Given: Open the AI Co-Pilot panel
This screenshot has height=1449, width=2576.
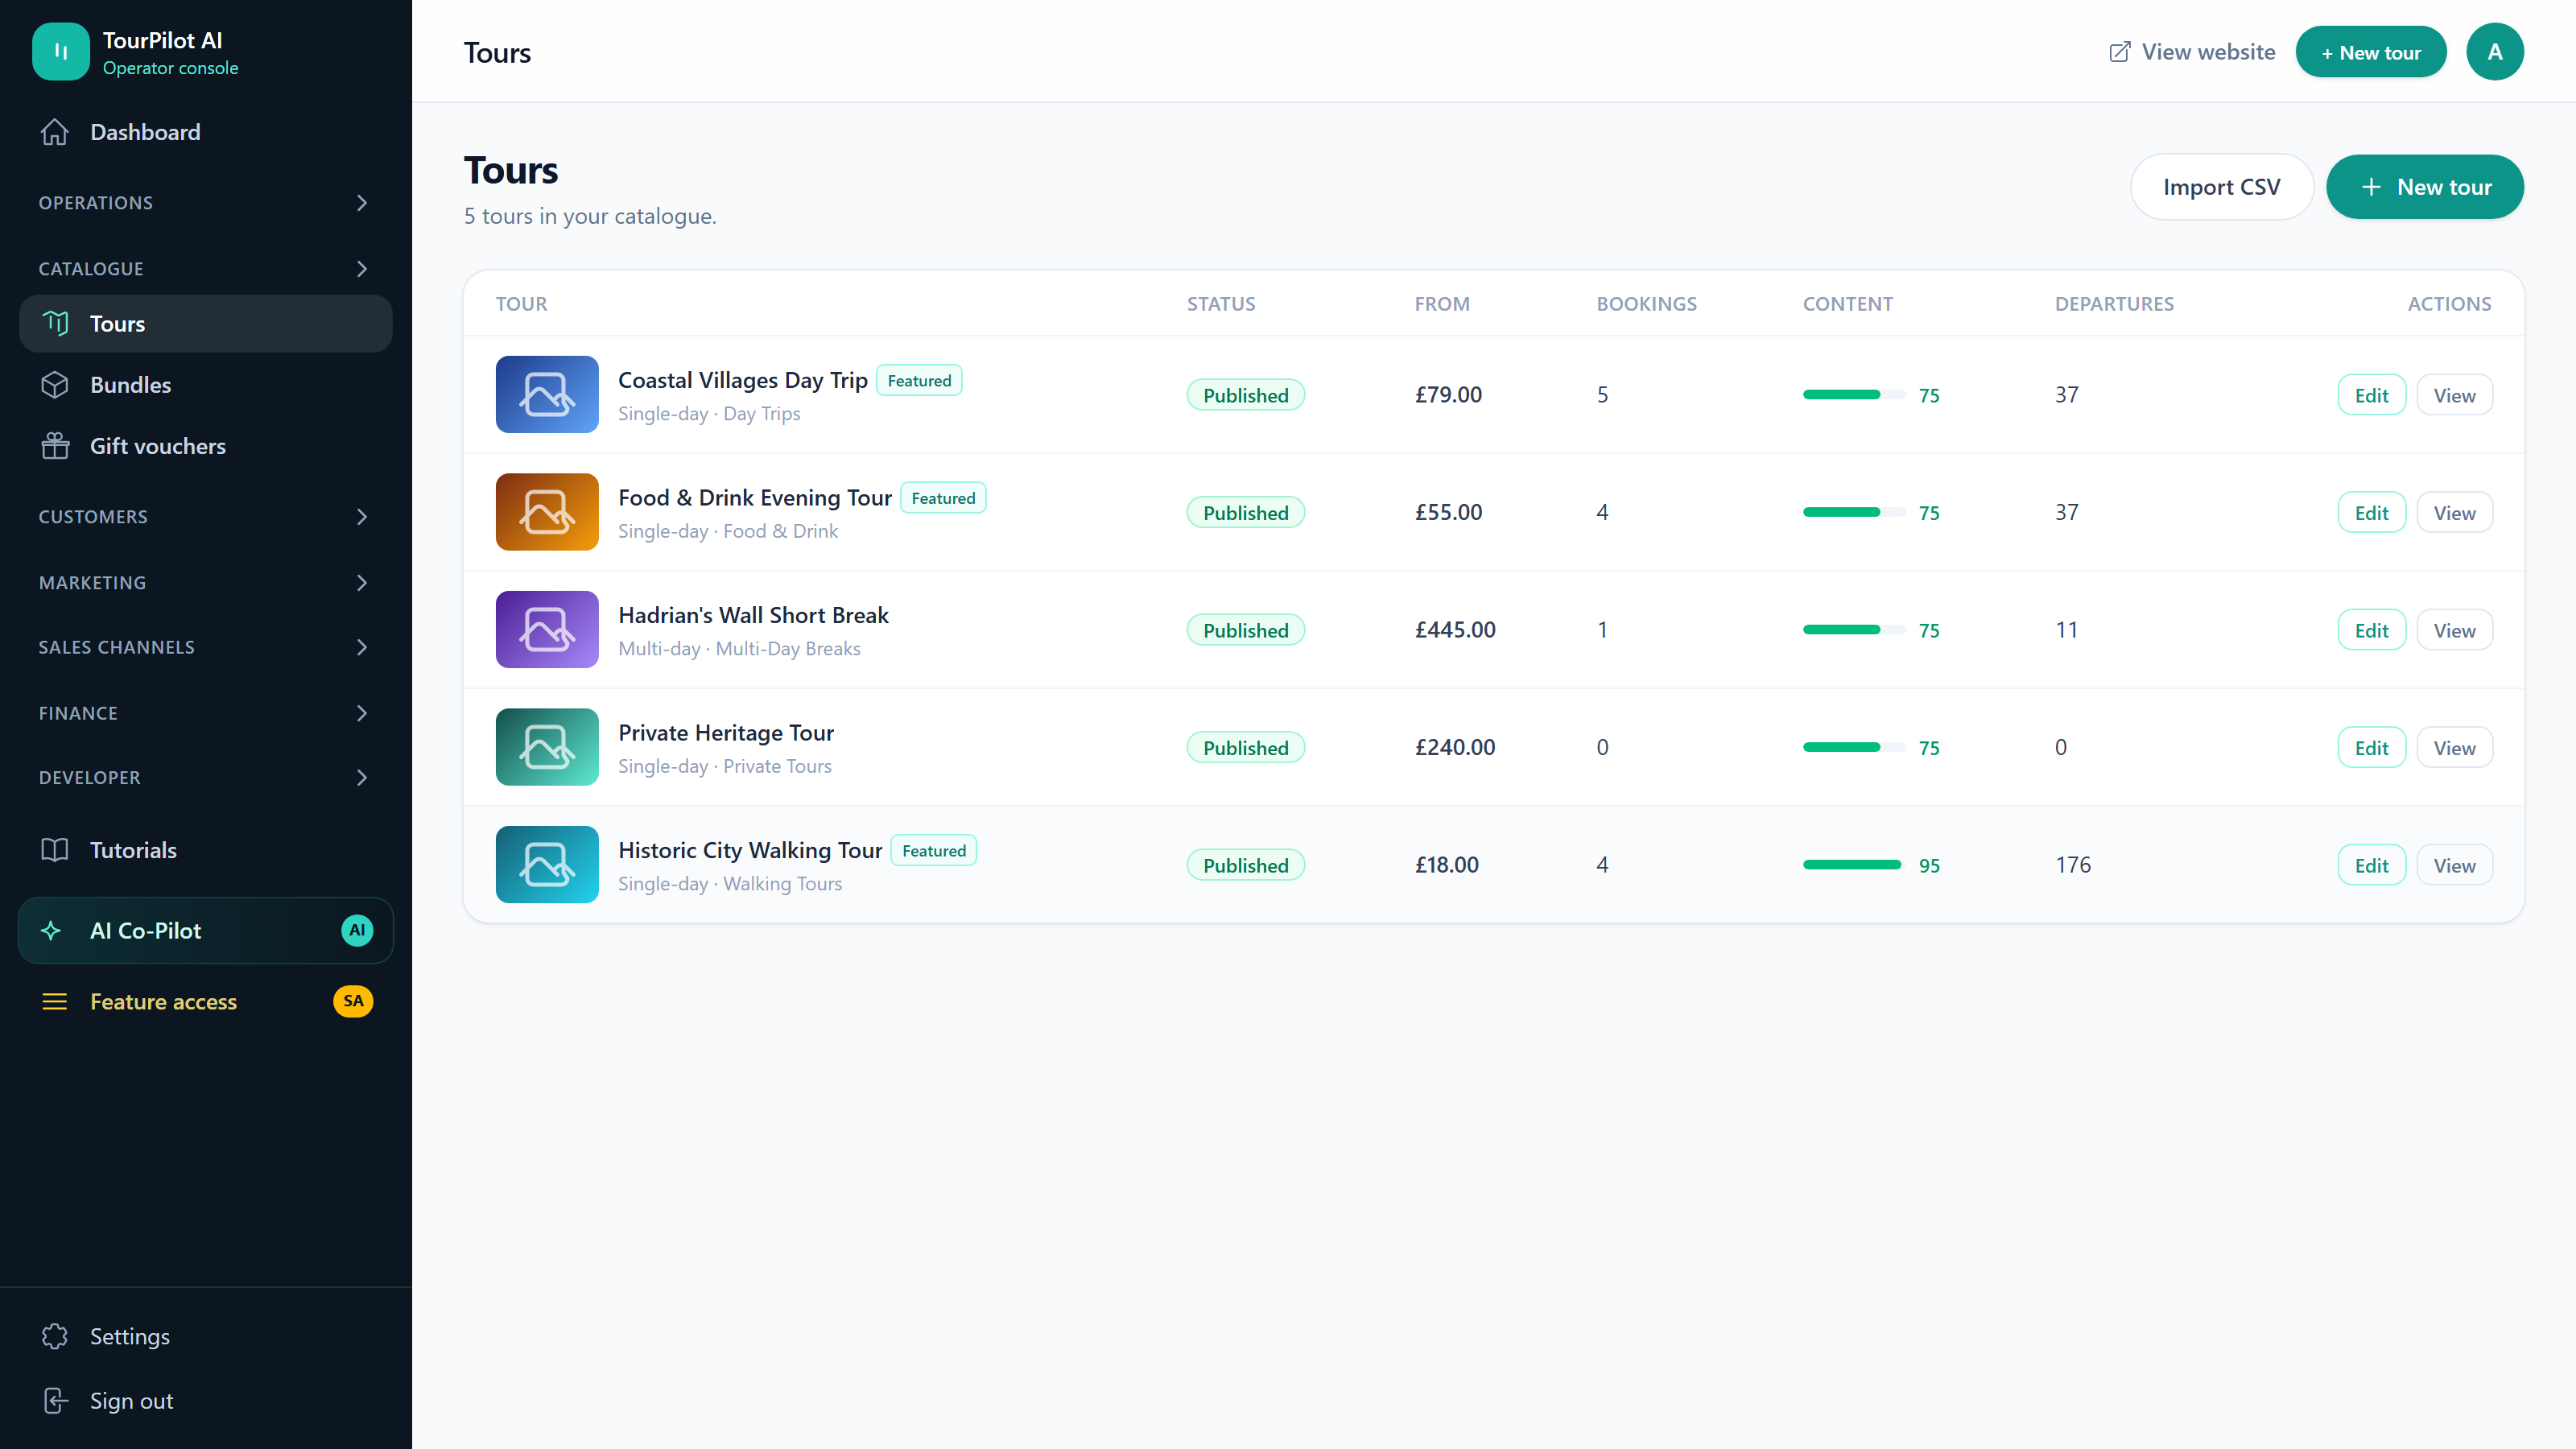Looking at the screenshot, I should click(206, 931).
